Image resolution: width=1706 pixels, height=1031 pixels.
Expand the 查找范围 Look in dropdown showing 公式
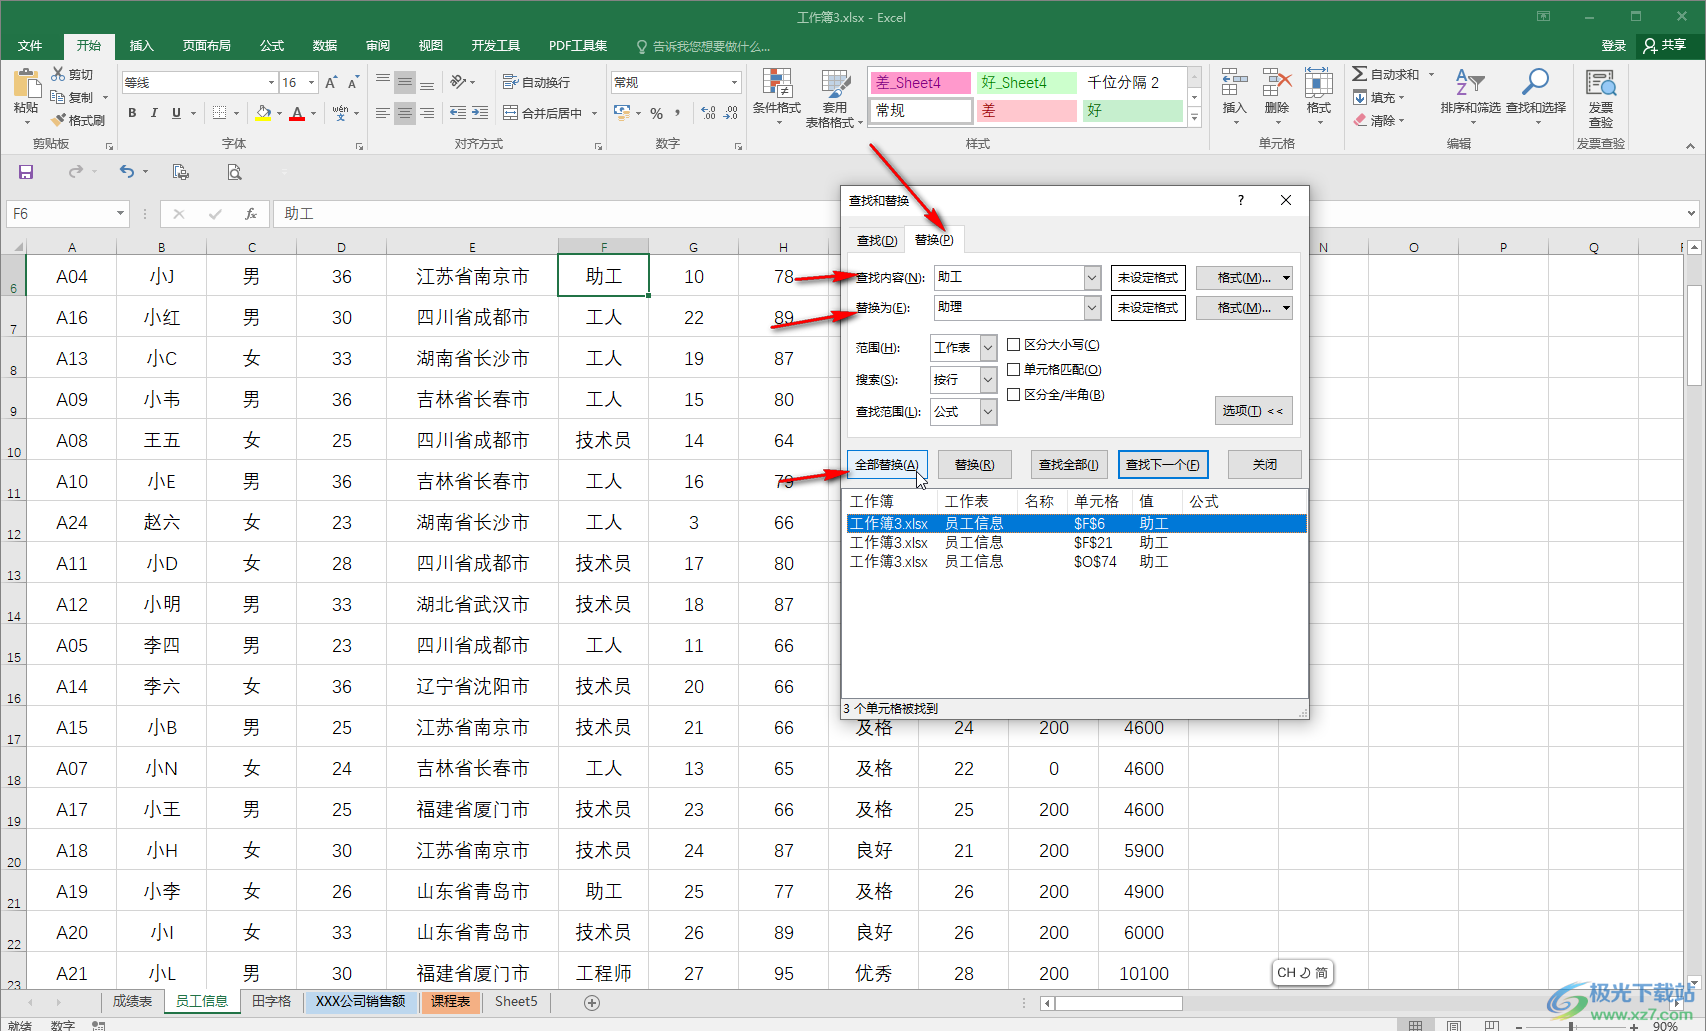tap(988, 412)
